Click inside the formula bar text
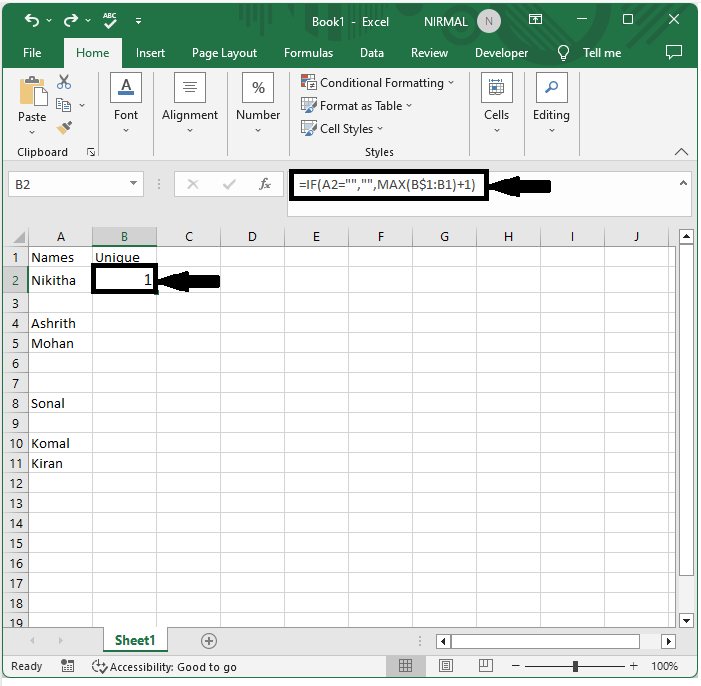701x686 pixels. [x=387, y=184]
